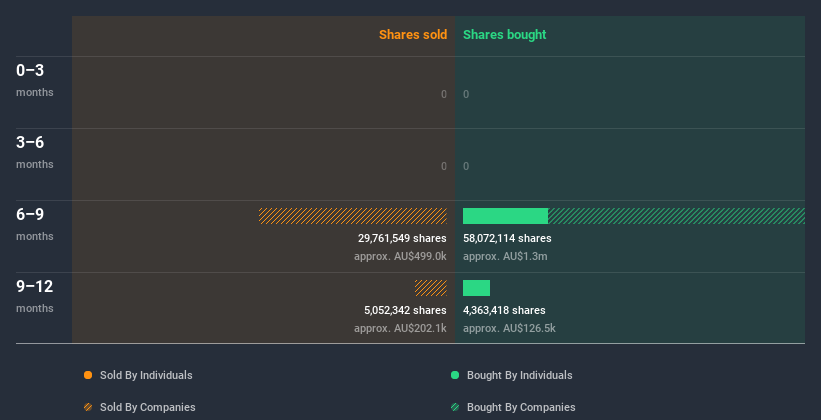Click the orange dot beside Sold By Individuals
The image size is (821, 420).
click(88, 375)
